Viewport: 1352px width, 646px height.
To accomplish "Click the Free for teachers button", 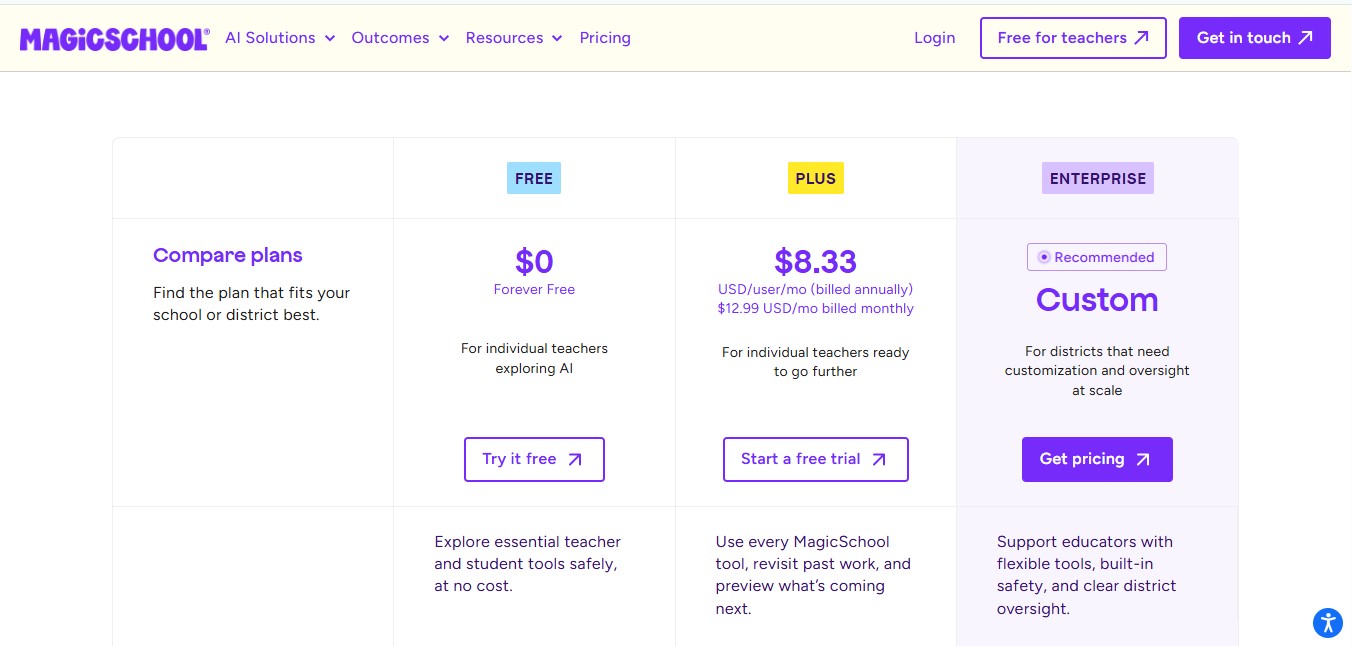I will 1073,38.
